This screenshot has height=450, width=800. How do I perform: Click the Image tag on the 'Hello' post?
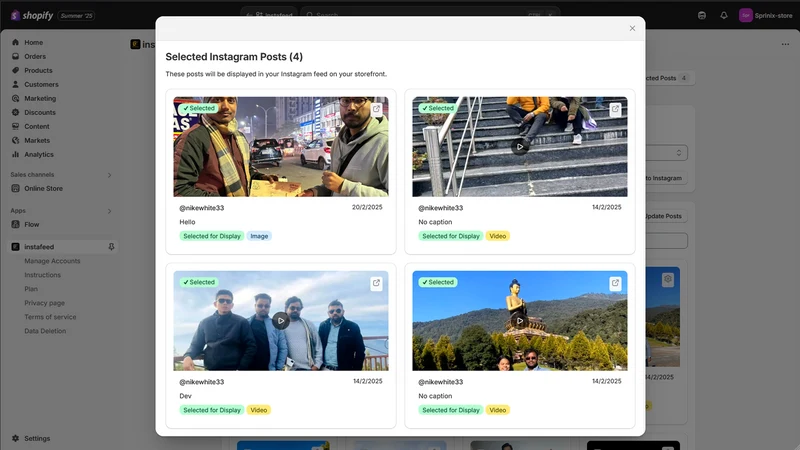tap(259, 236)
